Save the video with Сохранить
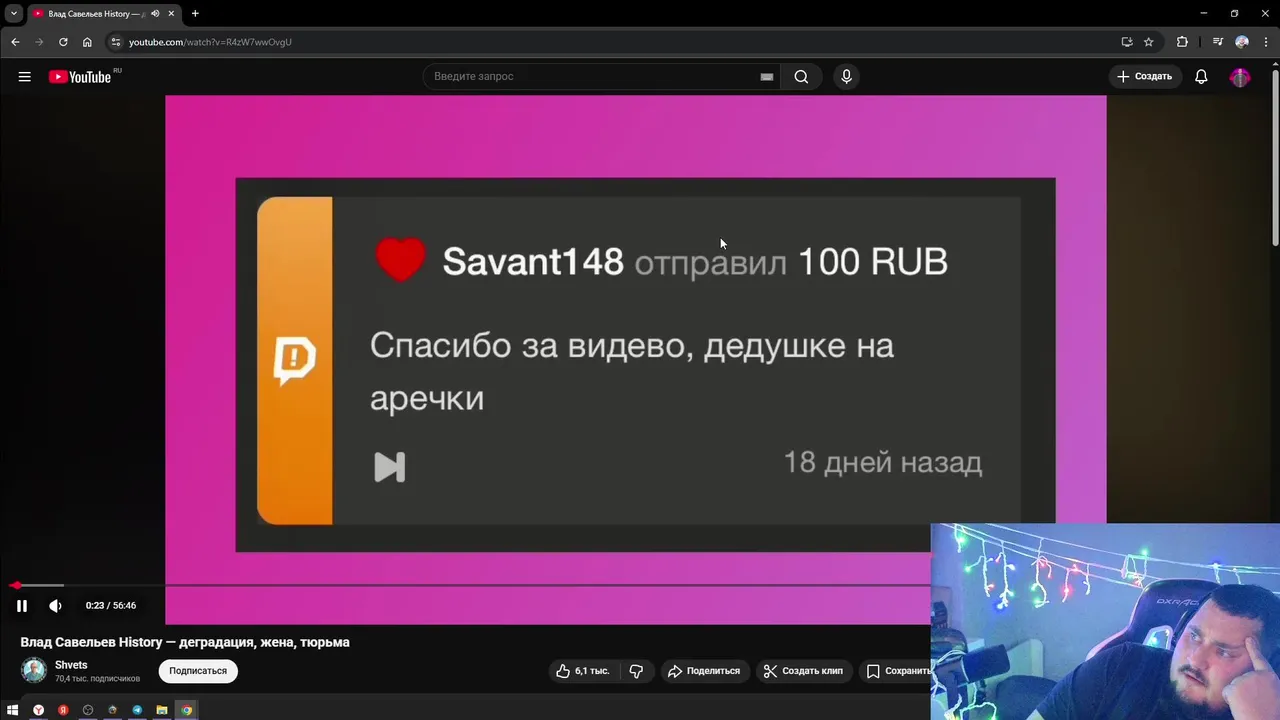Image resolution: width=1280 pixels, height=720 pixels. click(x=898, y=671)
